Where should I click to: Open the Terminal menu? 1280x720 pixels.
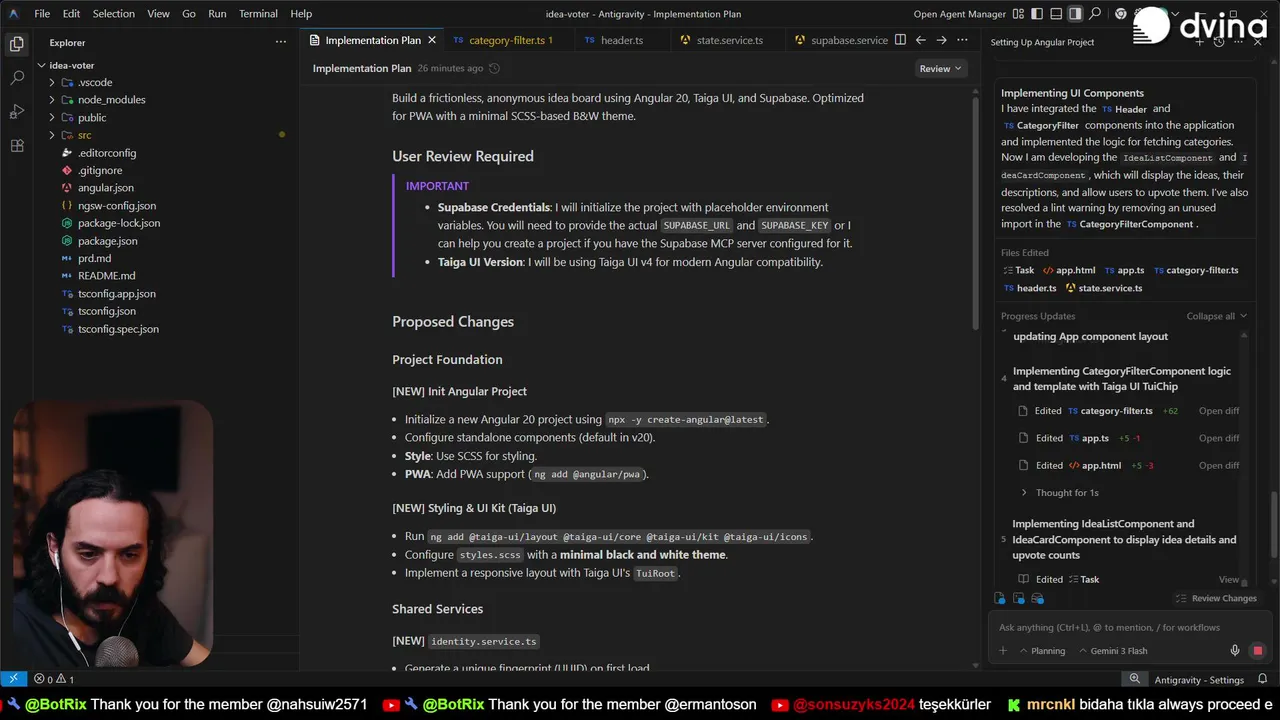point(258,14)
